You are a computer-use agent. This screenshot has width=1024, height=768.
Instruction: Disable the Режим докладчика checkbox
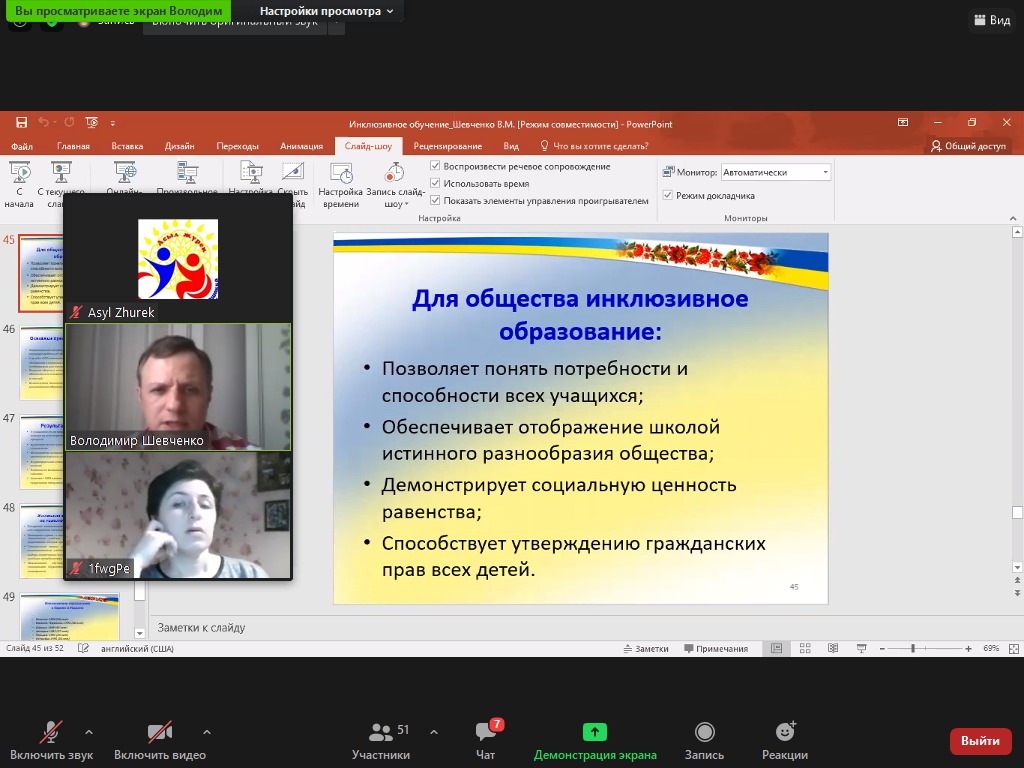(668, 195)
